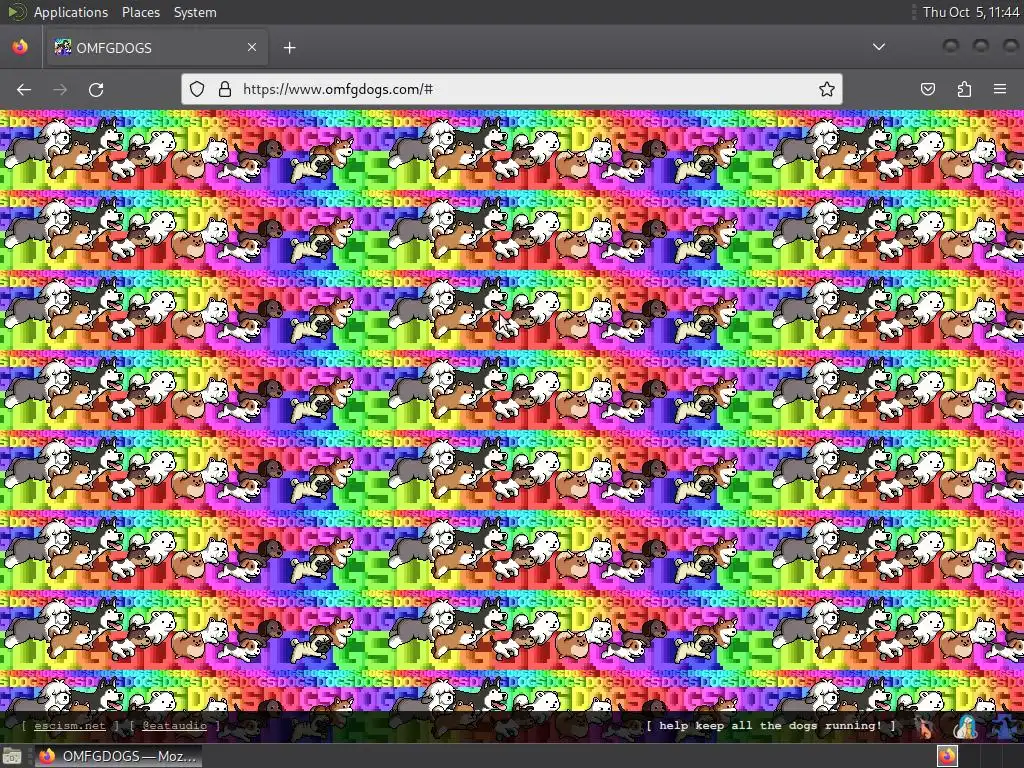The height and width of the screenshot is (768, 1024).
Task: Click the show desktop icon in taskbar
Action: (x=12, y=756)
